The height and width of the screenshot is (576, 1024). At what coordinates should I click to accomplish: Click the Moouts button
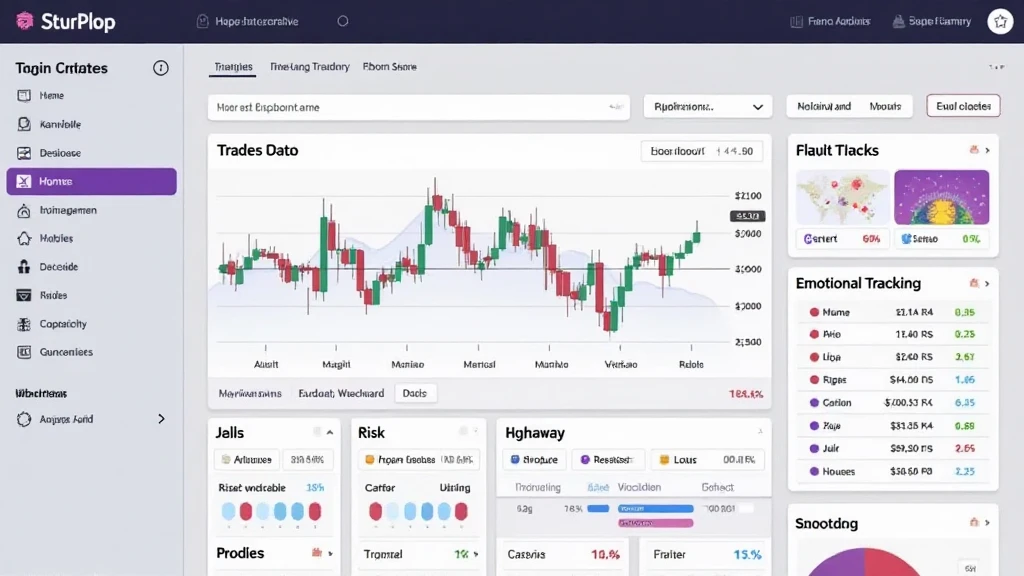pos(886,106)
